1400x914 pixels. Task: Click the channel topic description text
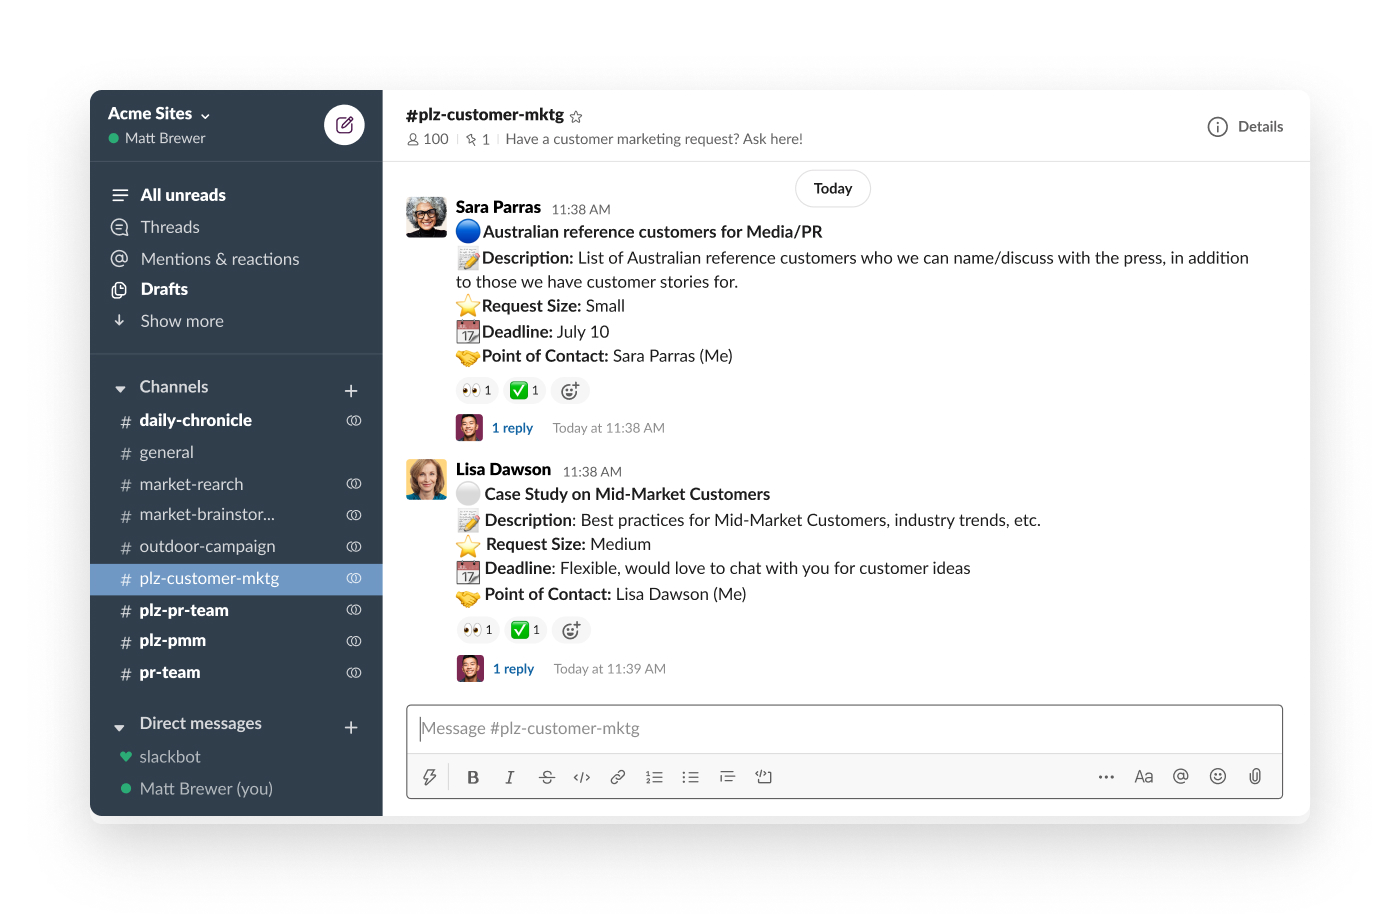coord(654,139)
